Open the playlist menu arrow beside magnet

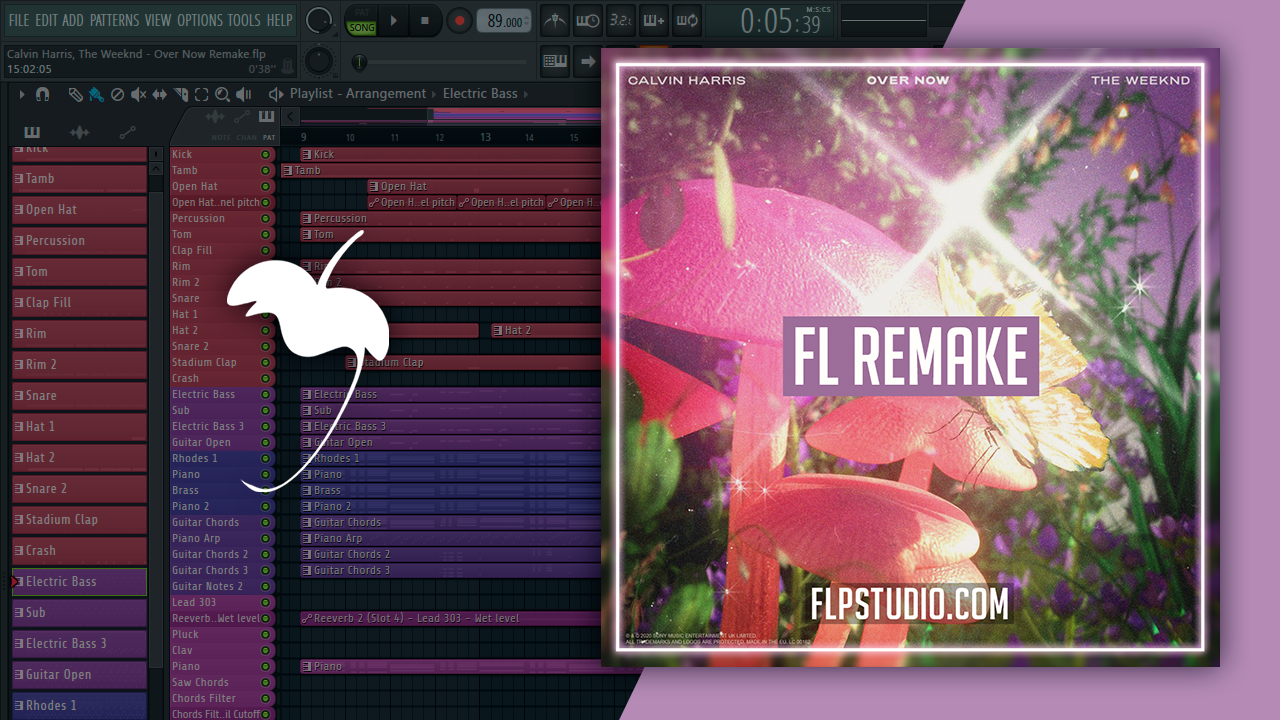click(21, 94)
